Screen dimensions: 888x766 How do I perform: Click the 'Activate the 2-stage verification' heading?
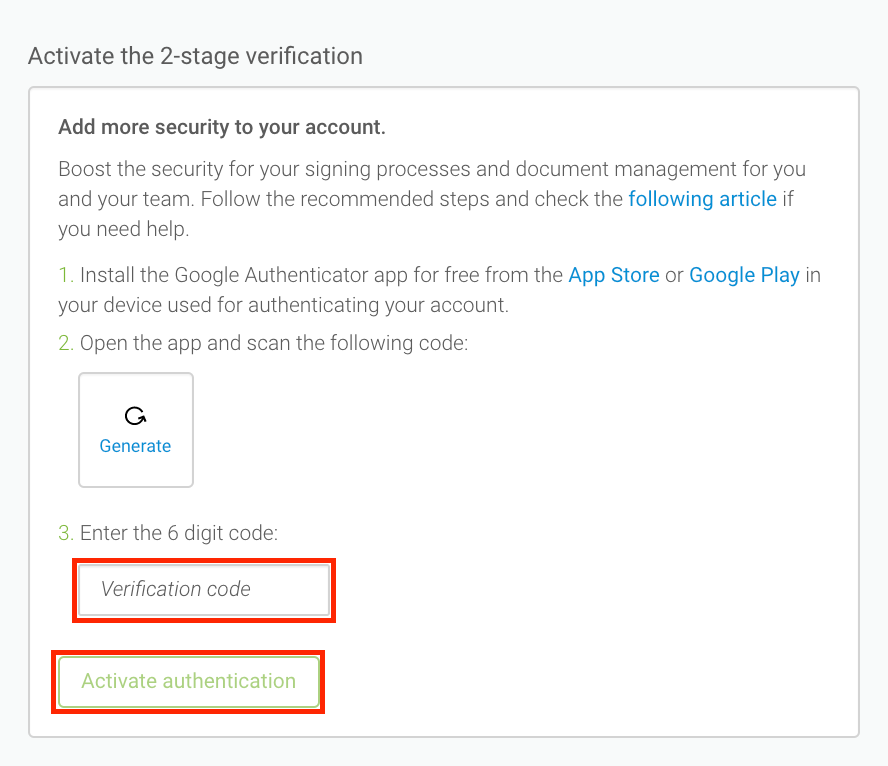tap(195, 56)
